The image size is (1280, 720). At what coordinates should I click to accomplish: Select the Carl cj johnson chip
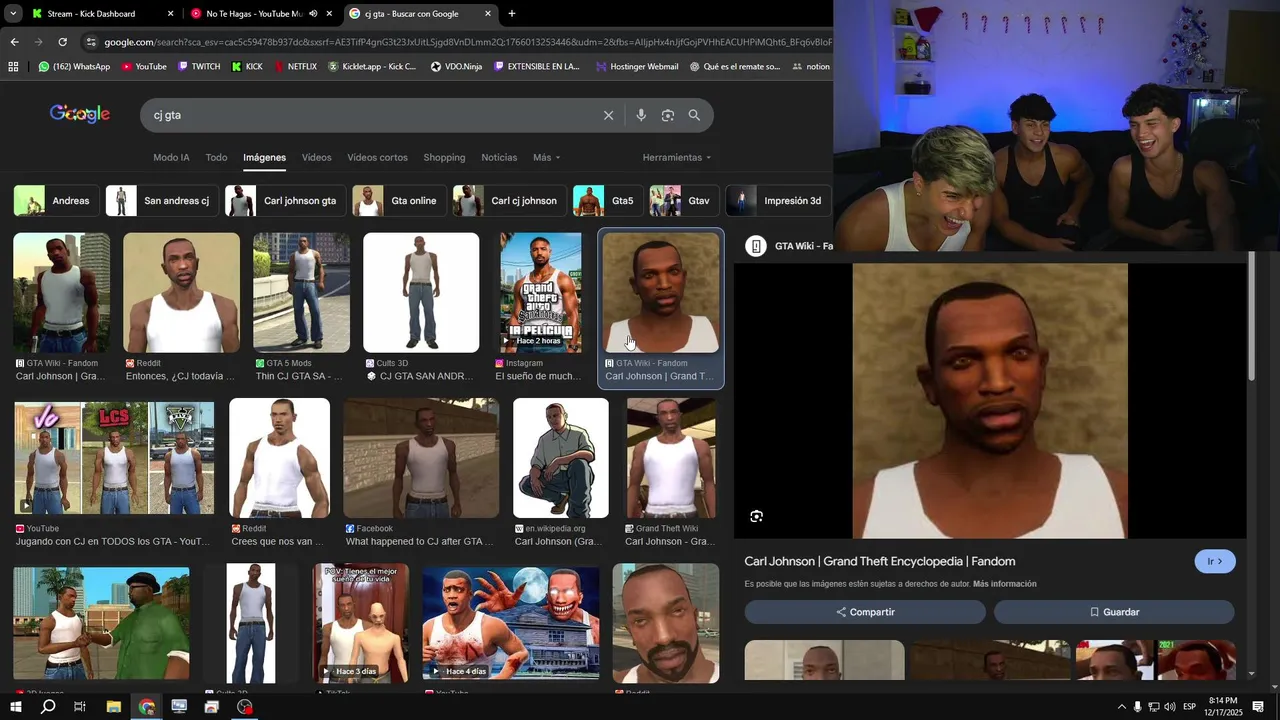(509, 201)
